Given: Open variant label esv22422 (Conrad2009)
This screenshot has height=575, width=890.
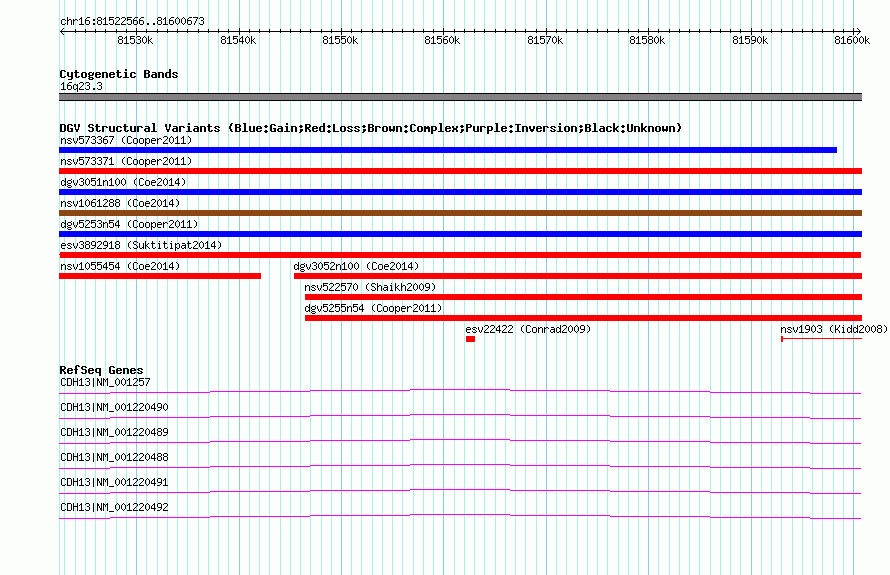Looking at the screenshot, I should [528, 329].
